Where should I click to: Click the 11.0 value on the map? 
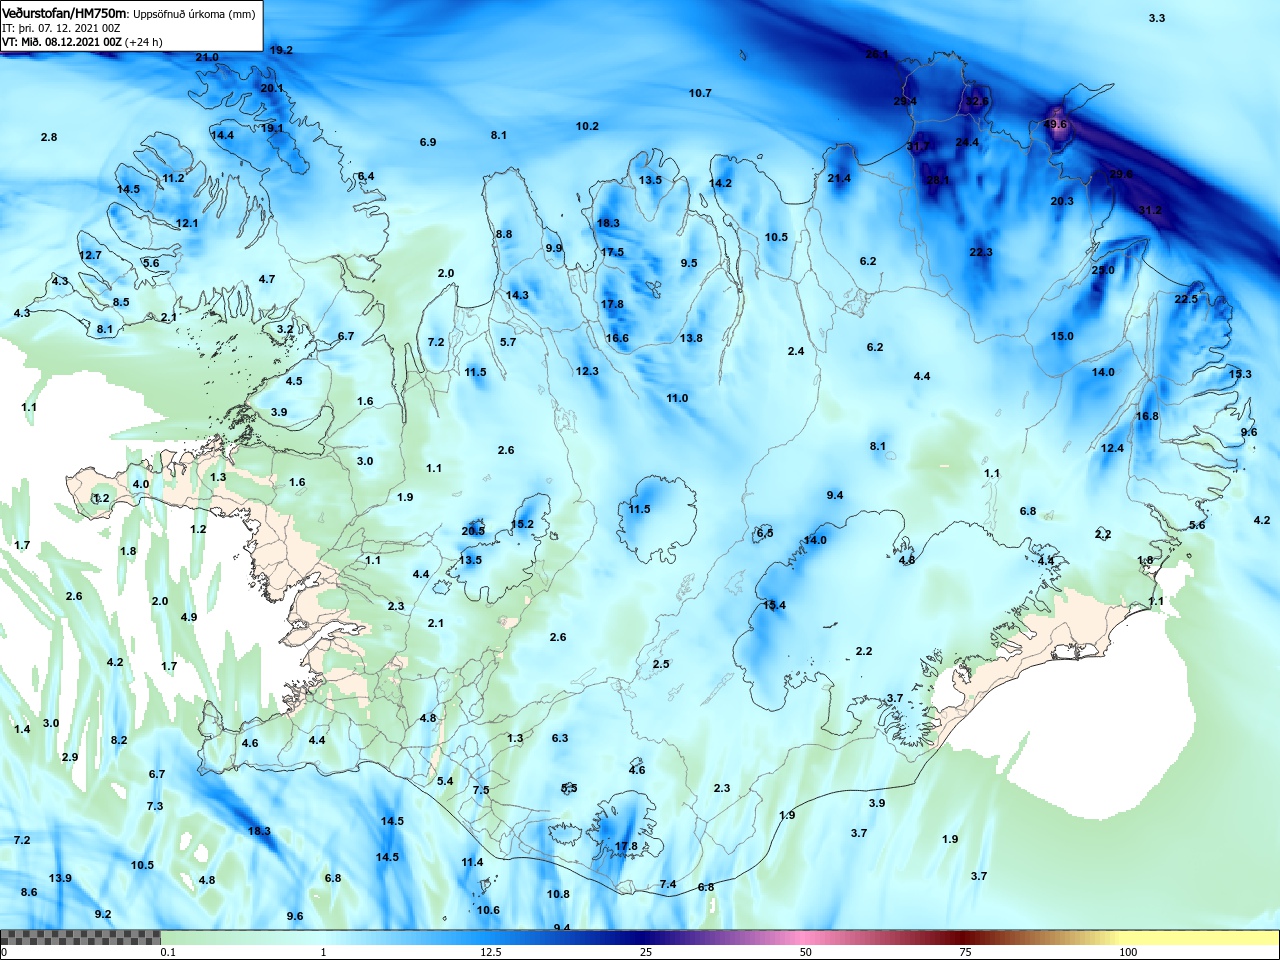677,398
